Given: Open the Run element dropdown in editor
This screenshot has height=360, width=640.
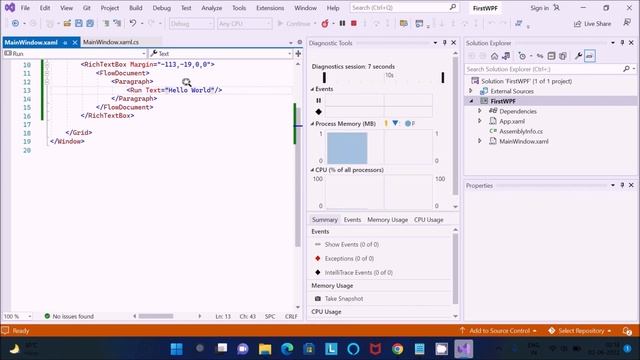Looking at the screenshot, I should (75, 53).
